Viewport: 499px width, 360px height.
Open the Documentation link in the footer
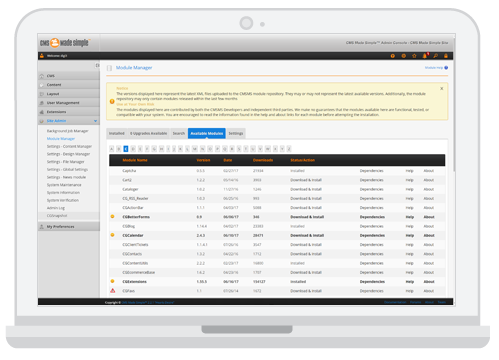[395, 302]
